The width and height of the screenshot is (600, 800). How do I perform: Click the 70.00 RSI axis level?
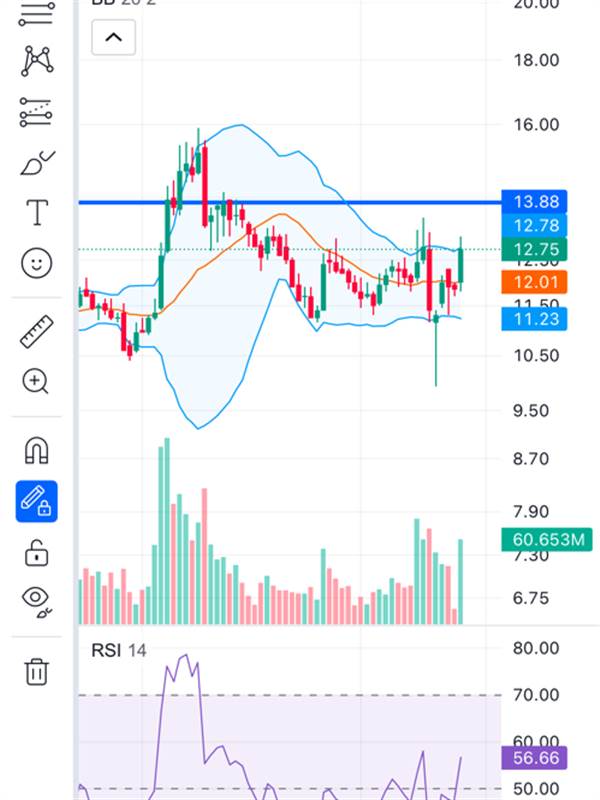click(x=536, y=695)
